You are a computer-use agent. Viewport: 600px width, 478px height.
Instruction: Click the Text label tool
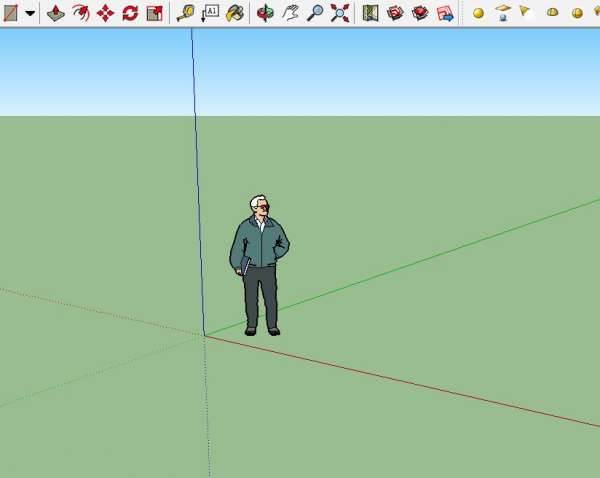pyautogui.click(x=210, y=13)
